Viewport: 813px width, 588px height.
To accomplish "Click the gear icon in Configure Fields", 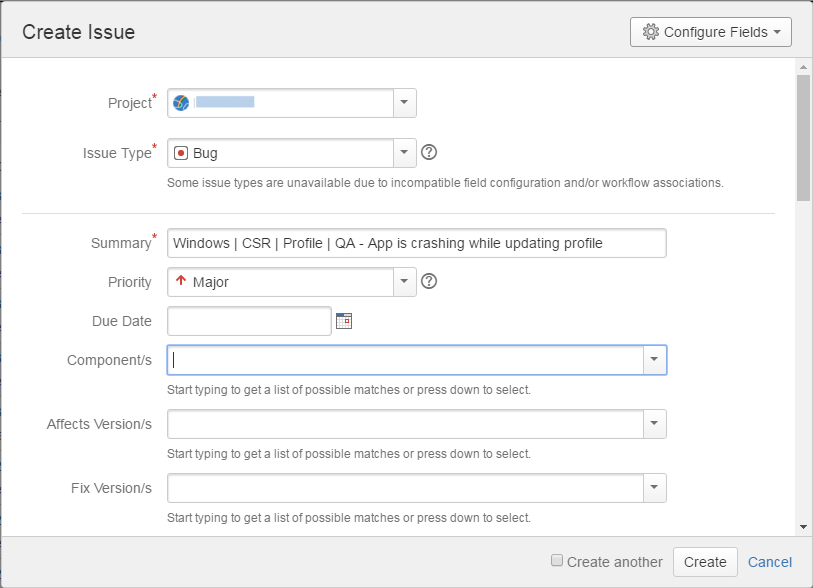I will [651, 32].
